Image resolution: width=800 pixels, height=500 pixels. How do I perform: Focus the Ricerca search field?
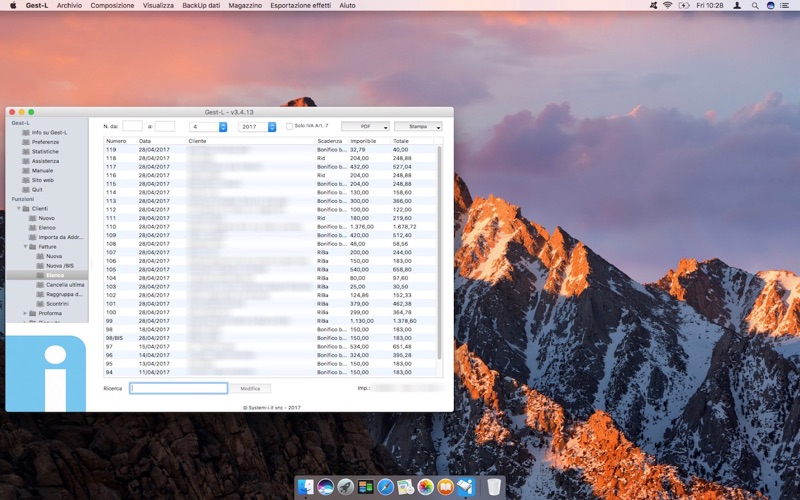tap(179, 388)
